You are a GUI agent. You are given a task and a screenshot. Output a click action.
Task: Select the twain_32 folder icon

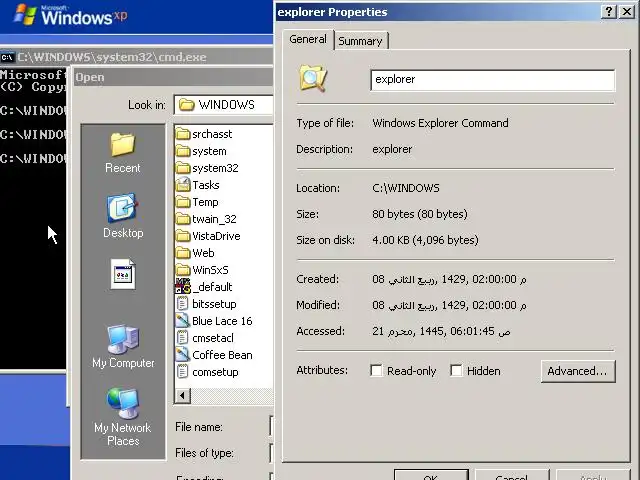[183, 219]
